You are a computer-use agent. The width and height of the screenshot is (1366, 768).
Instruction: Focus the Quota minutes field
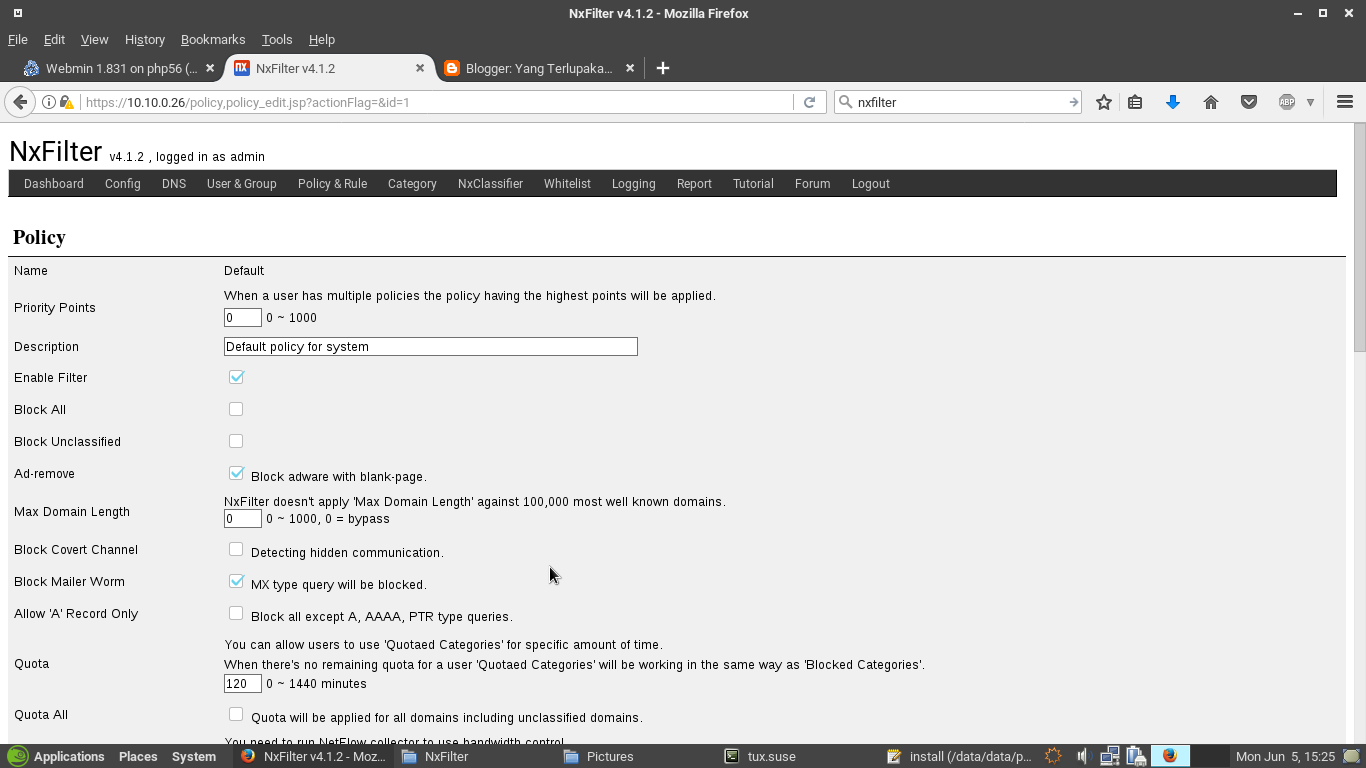click(243, 684)
